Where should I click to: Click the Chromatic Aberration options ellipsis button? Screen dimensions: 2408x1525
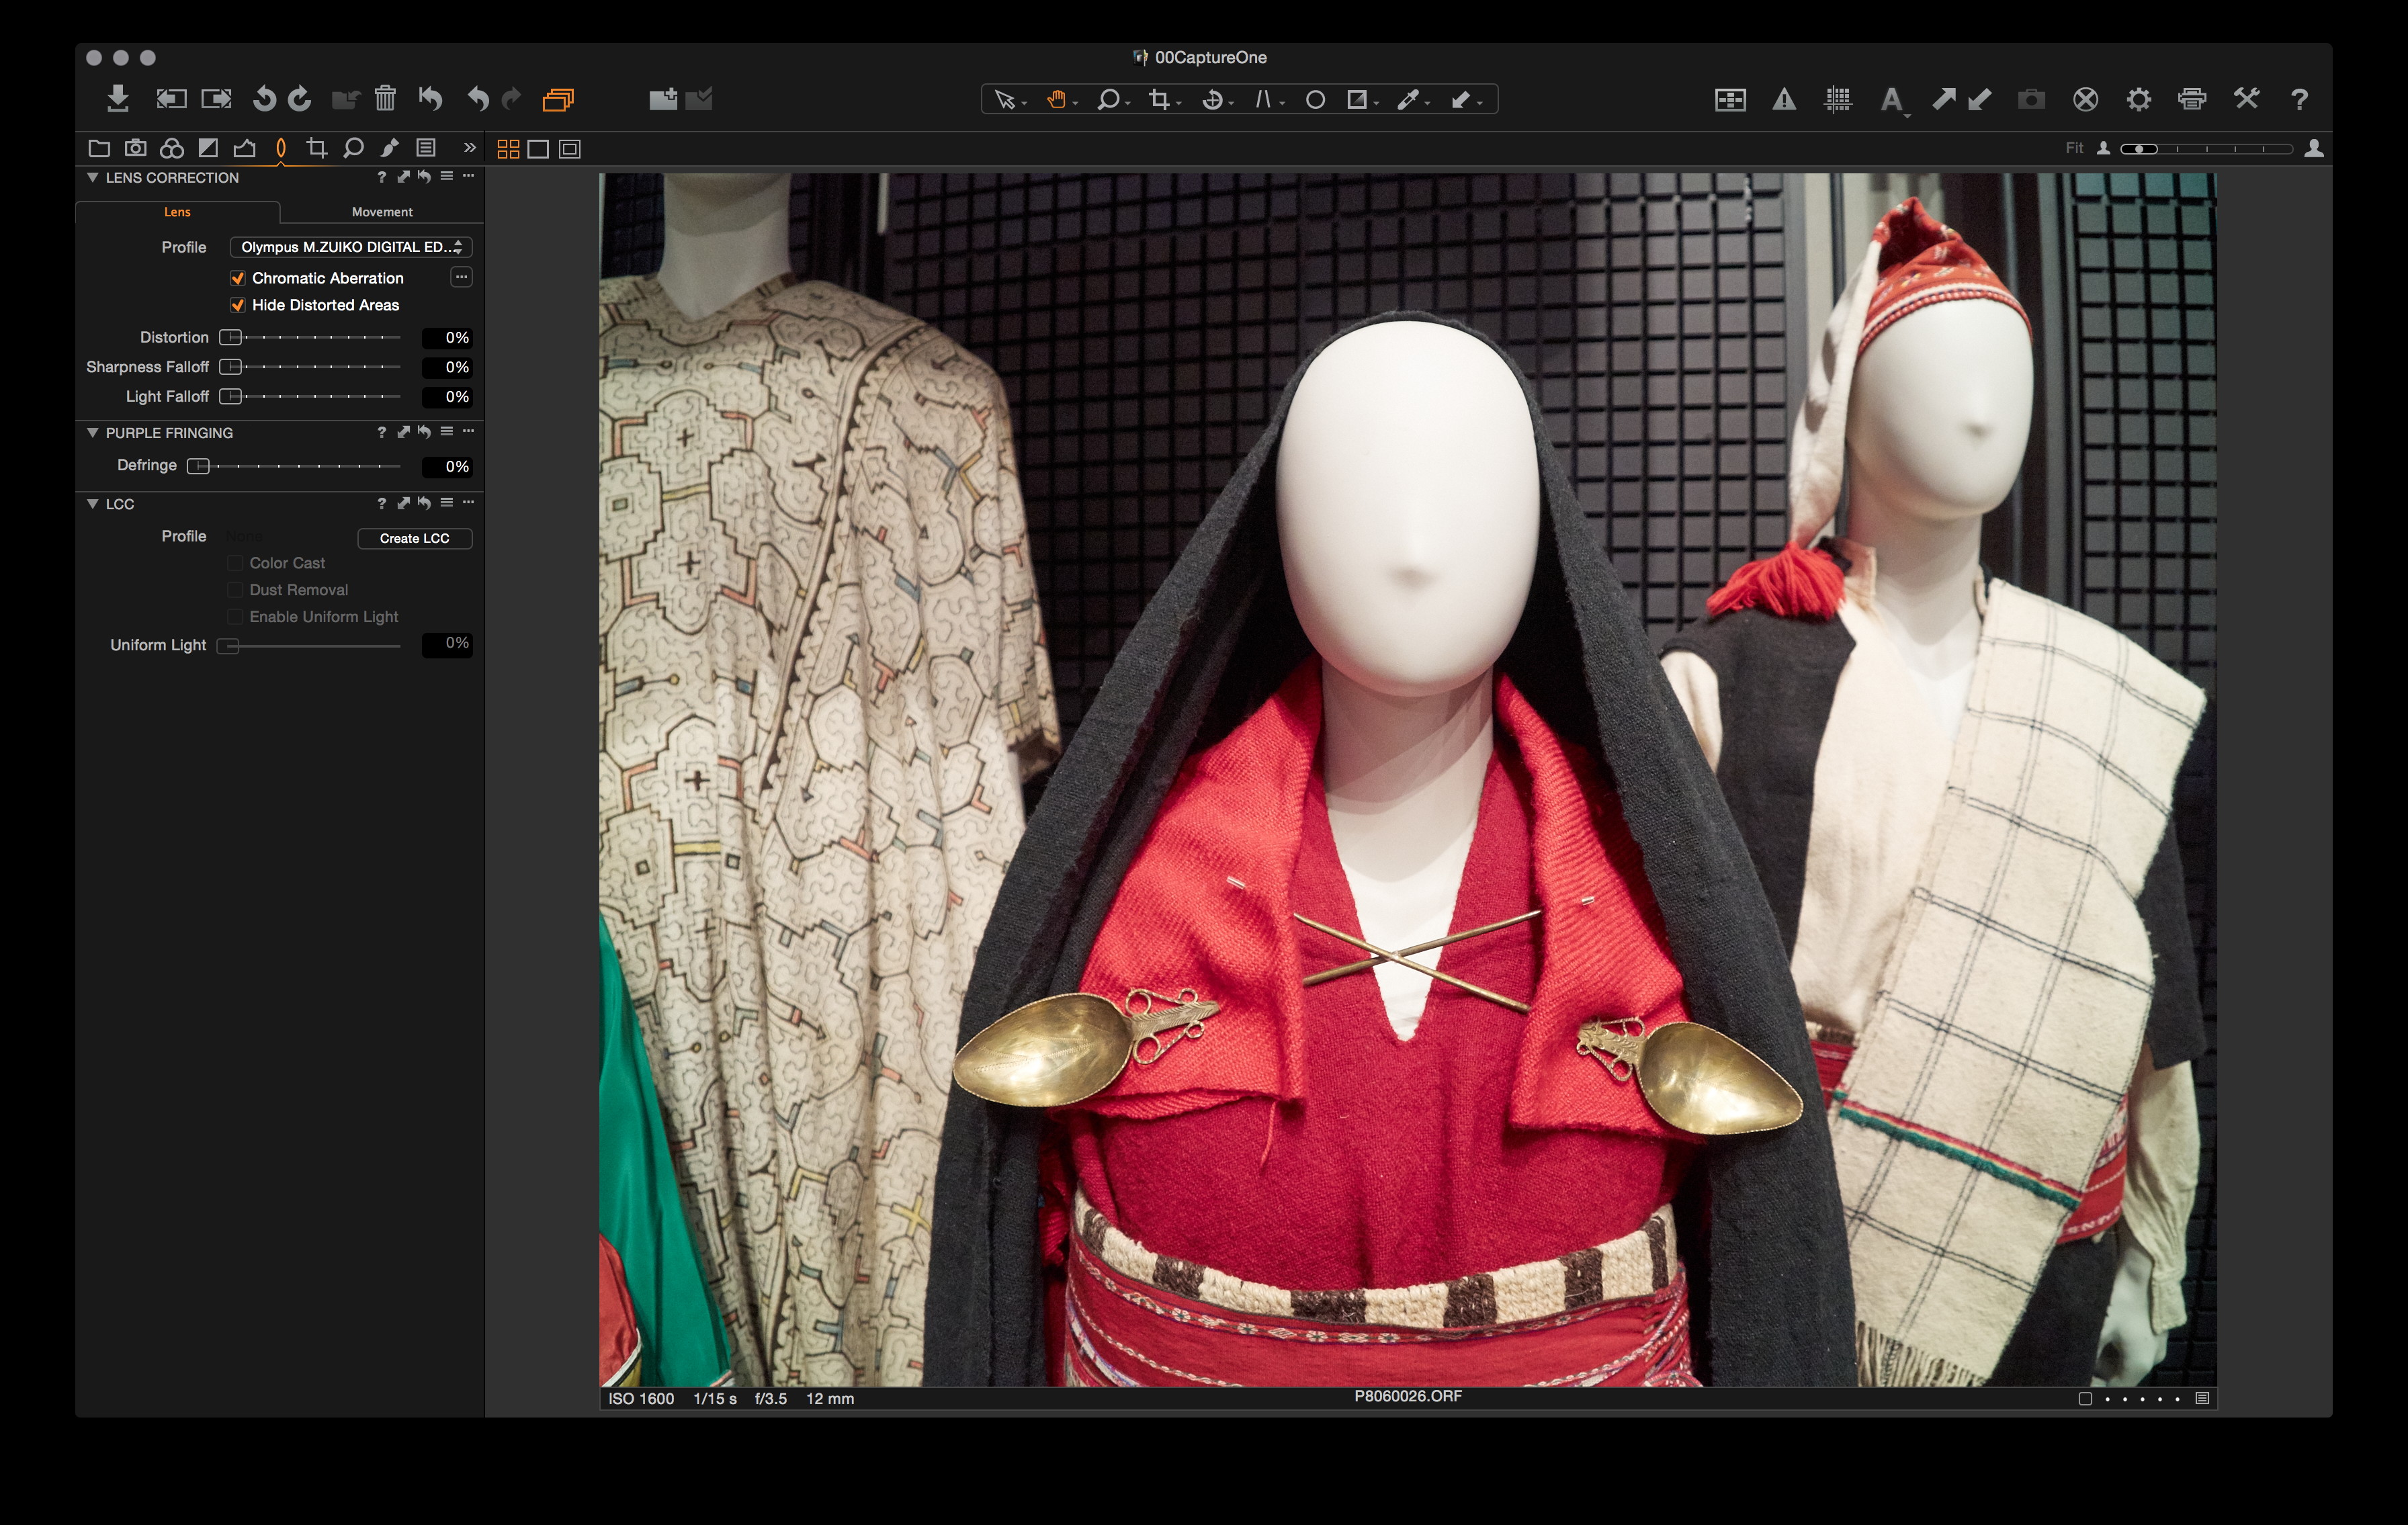461,277
